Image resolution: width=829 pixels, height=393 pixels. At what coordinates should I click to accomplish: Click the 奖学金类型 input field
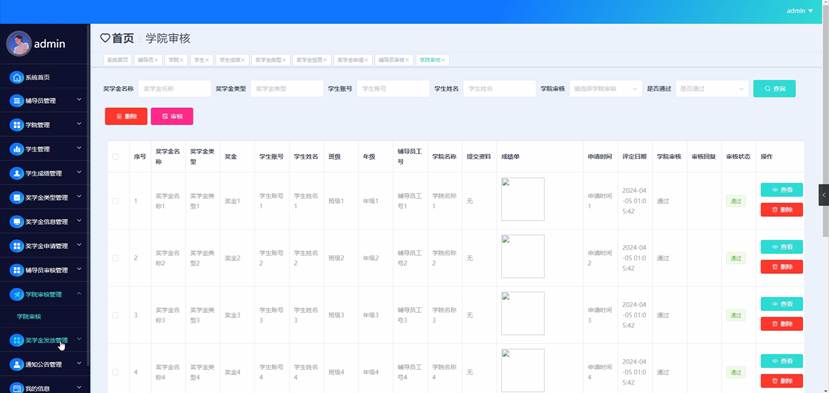287,89
